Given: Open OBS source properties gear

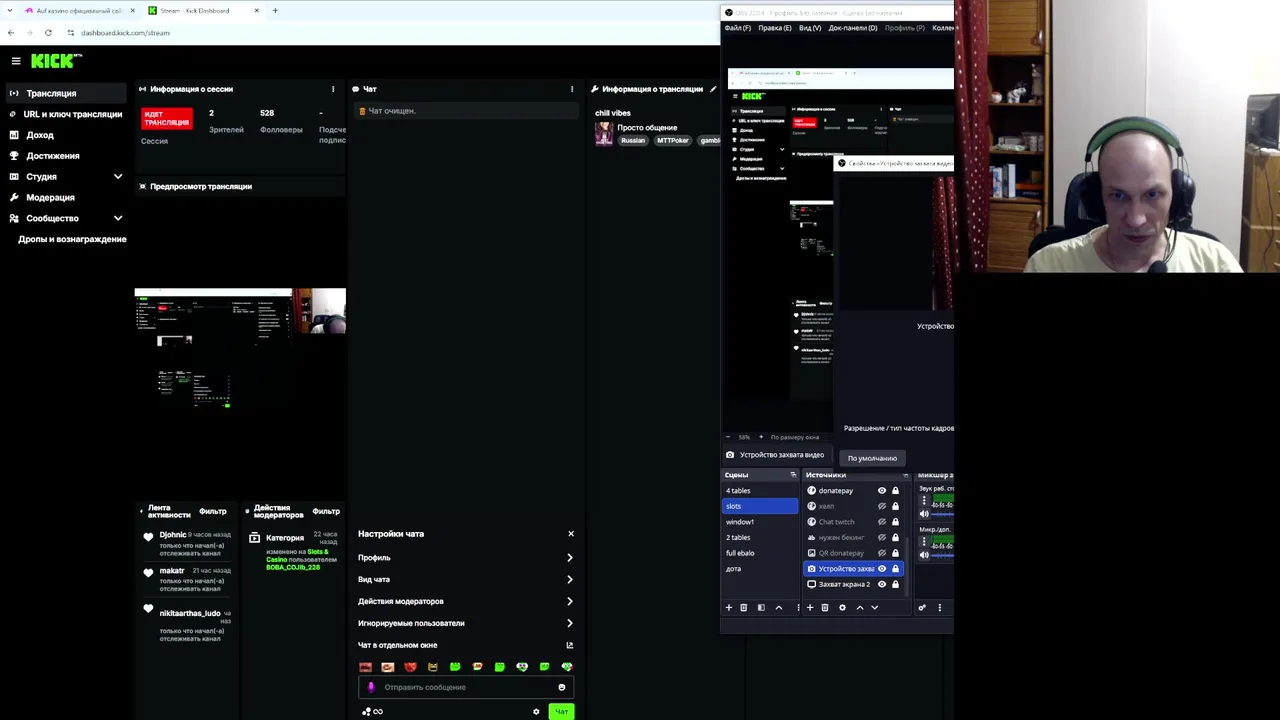Looking at the screenshot, I should pos(842,608).
